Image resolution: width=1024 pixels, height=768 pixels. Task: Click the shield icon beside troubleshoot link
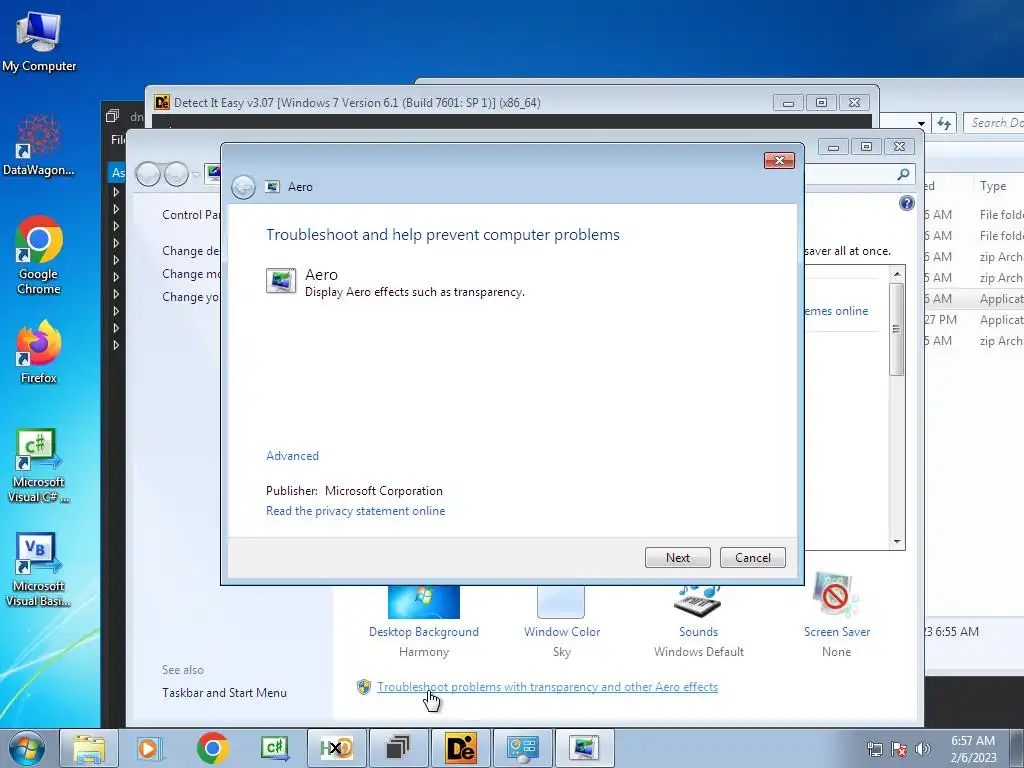[364, 687]
